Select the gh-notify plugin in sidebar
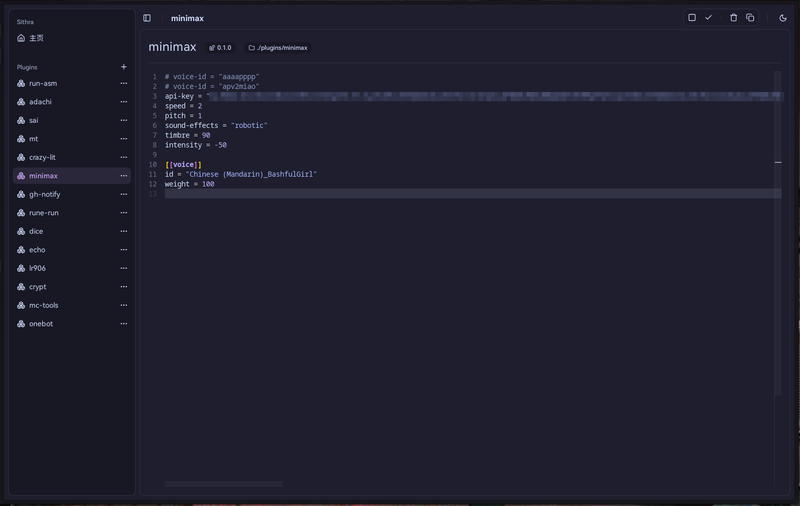Screen dimensions: 800x506 click(44, 195)
